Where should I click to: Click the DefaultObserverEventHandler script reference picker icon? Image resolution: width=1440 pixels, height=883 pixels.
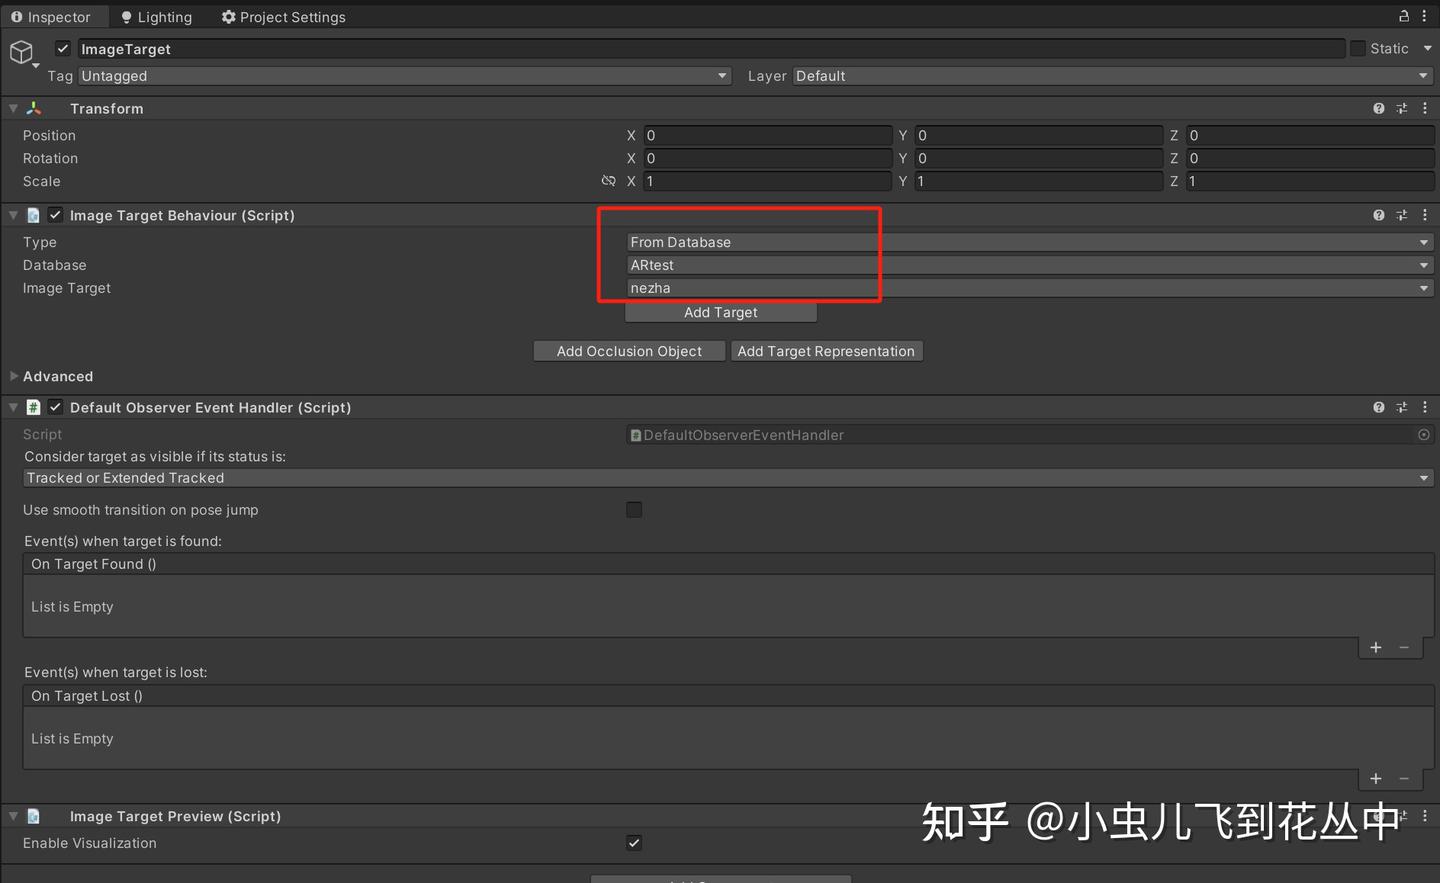pos(1424,435)
